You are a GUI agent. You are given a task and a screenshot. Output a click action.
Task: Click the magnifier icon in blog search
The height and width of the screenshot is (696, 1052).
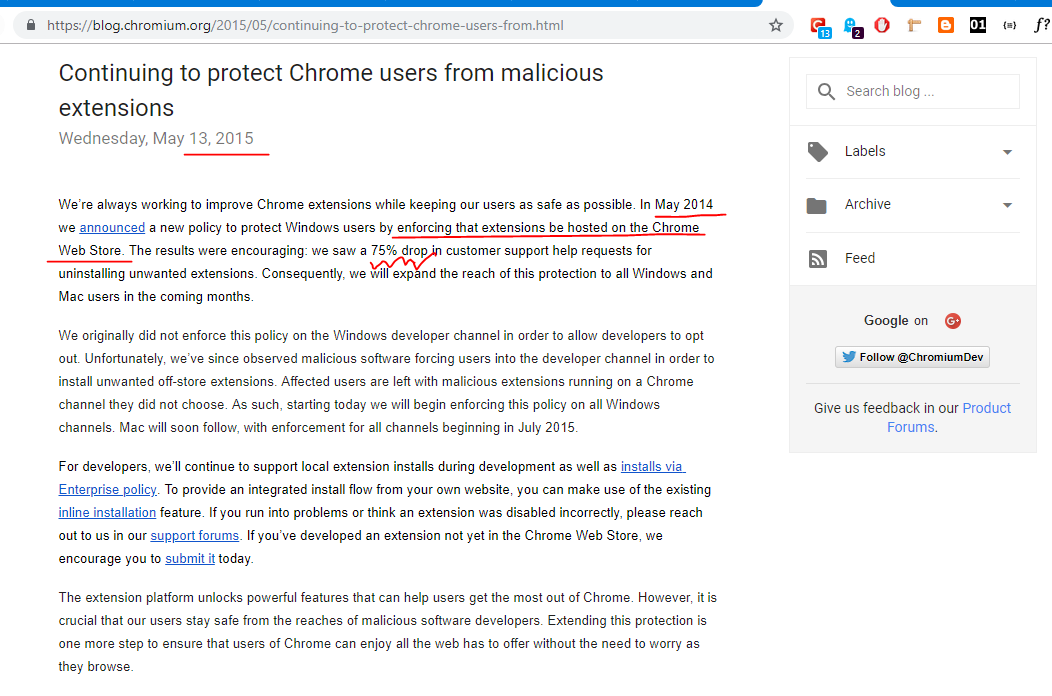tap(826, 91)
